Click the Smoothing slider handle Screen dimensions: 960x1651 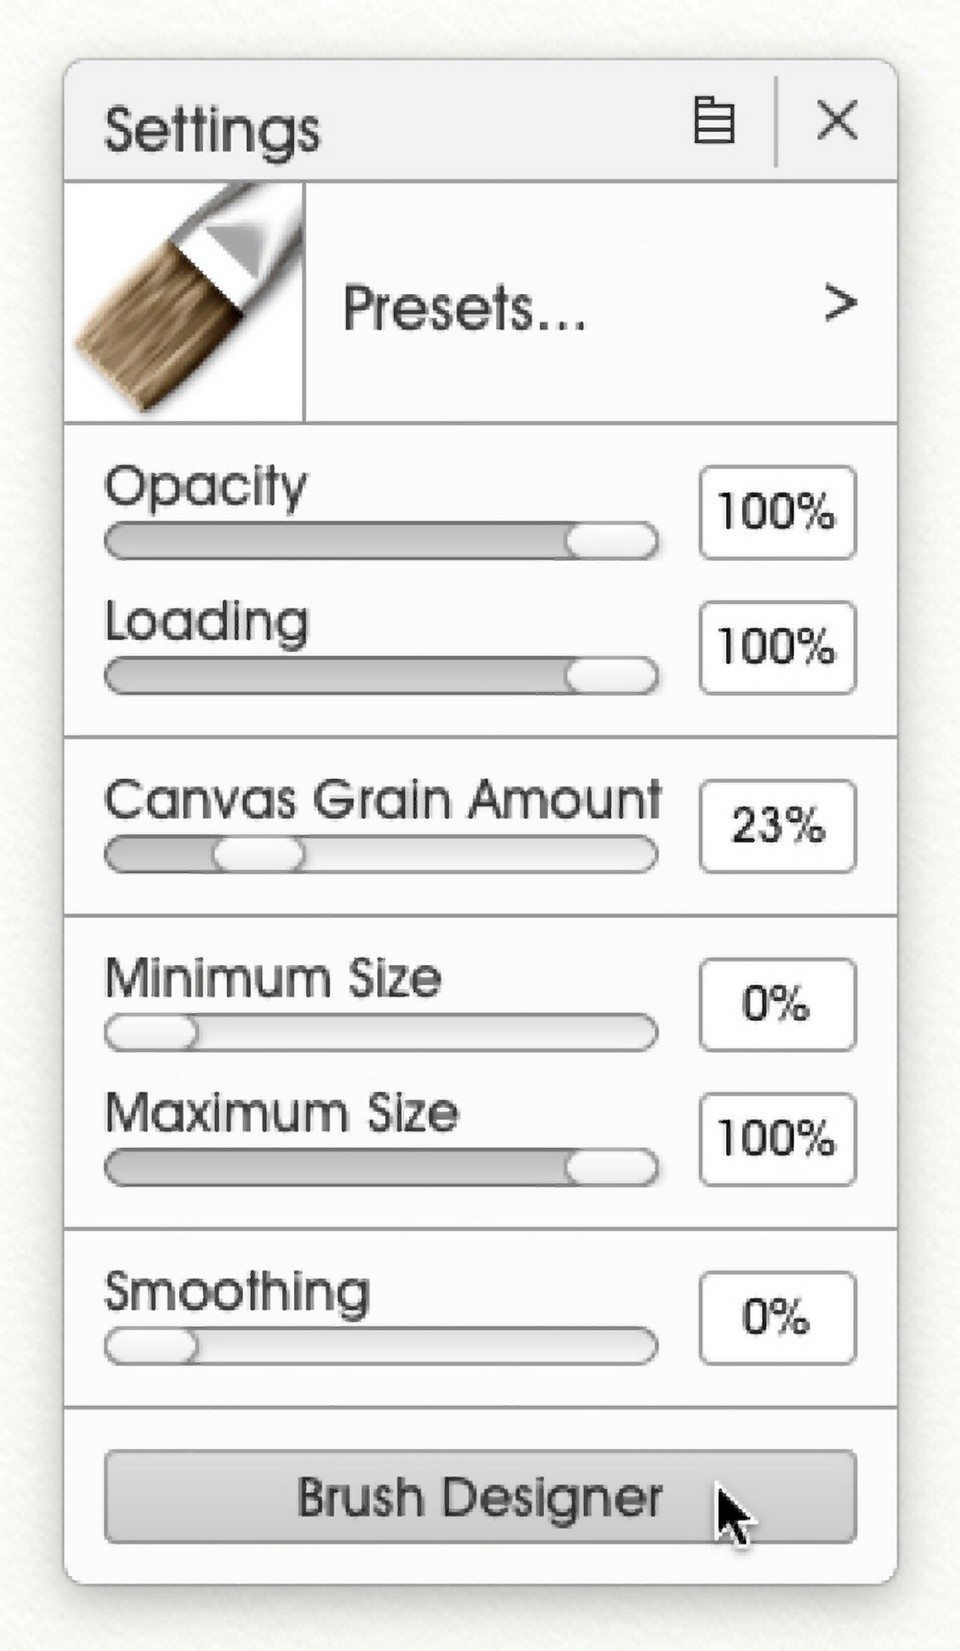[x=151, y=1346]
